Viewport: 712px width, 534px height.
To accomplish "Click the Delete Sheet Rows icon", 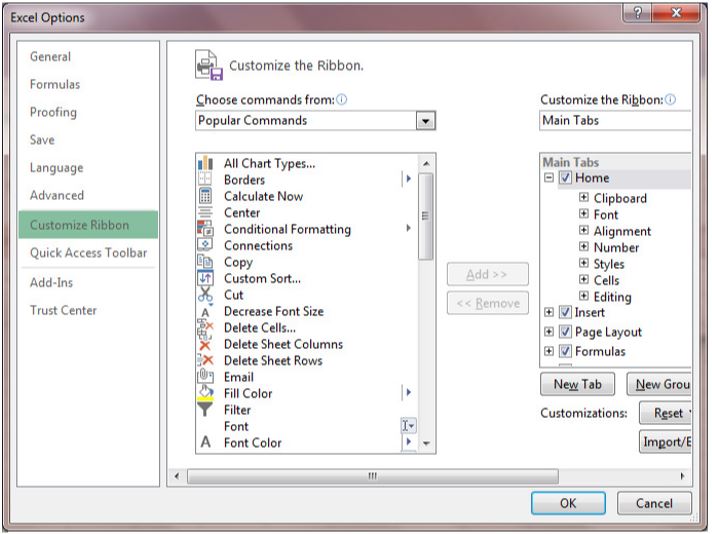I will (x=205, y=361).
